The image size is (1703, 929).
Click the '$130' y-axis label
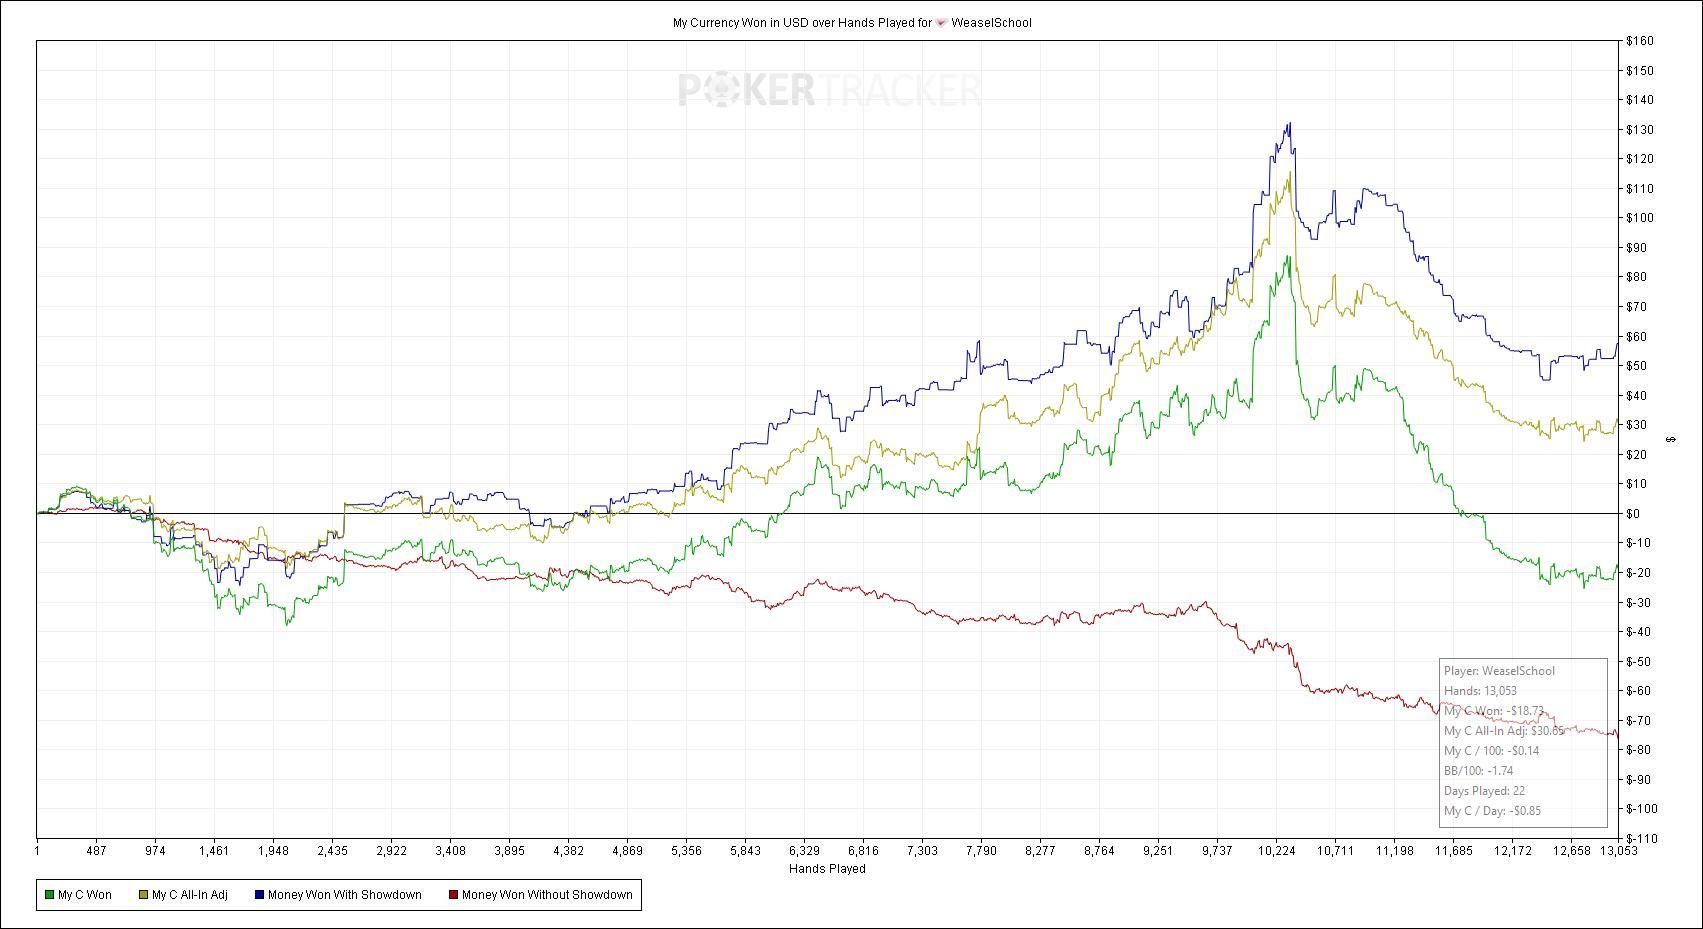click(x=1639, y=130)
